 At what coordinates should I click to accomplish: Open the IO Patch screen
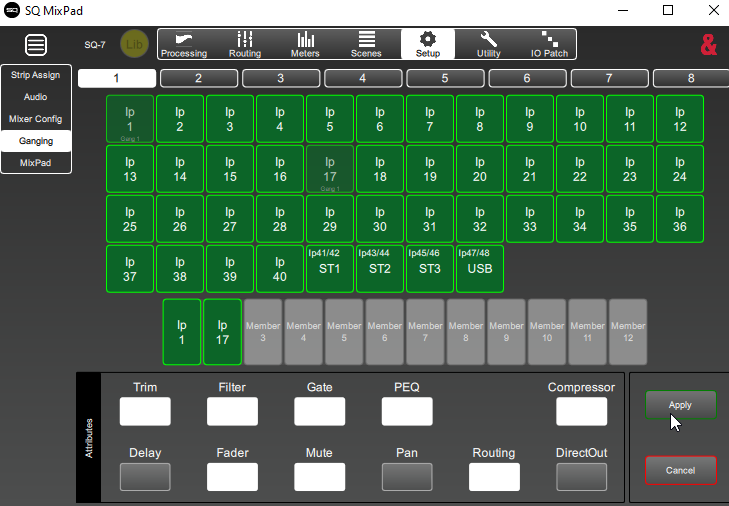[550, 45]
